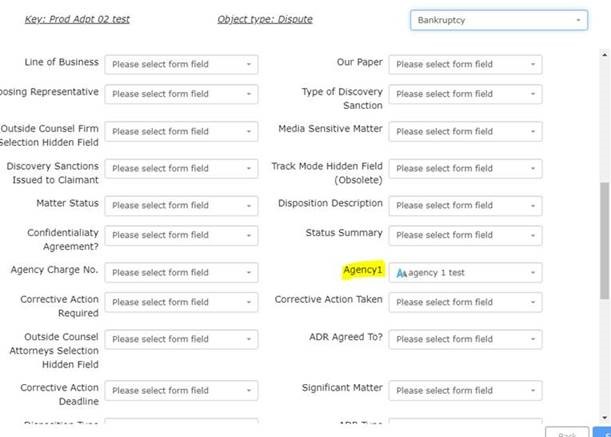This screenshot has width=611, height=437.
Task: Open the Significant Matter dropdown
Action: click(466, 390)
